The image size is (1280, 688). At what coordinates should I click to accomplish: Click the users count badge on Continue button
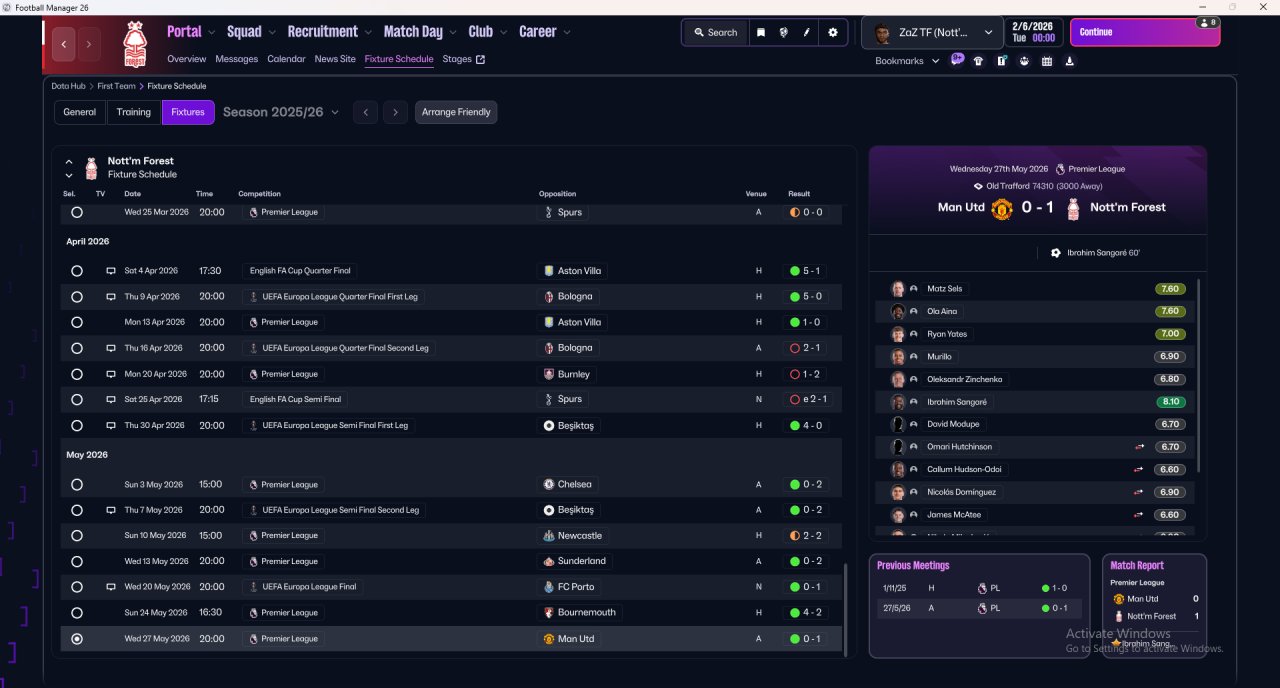pos(1207,22)
